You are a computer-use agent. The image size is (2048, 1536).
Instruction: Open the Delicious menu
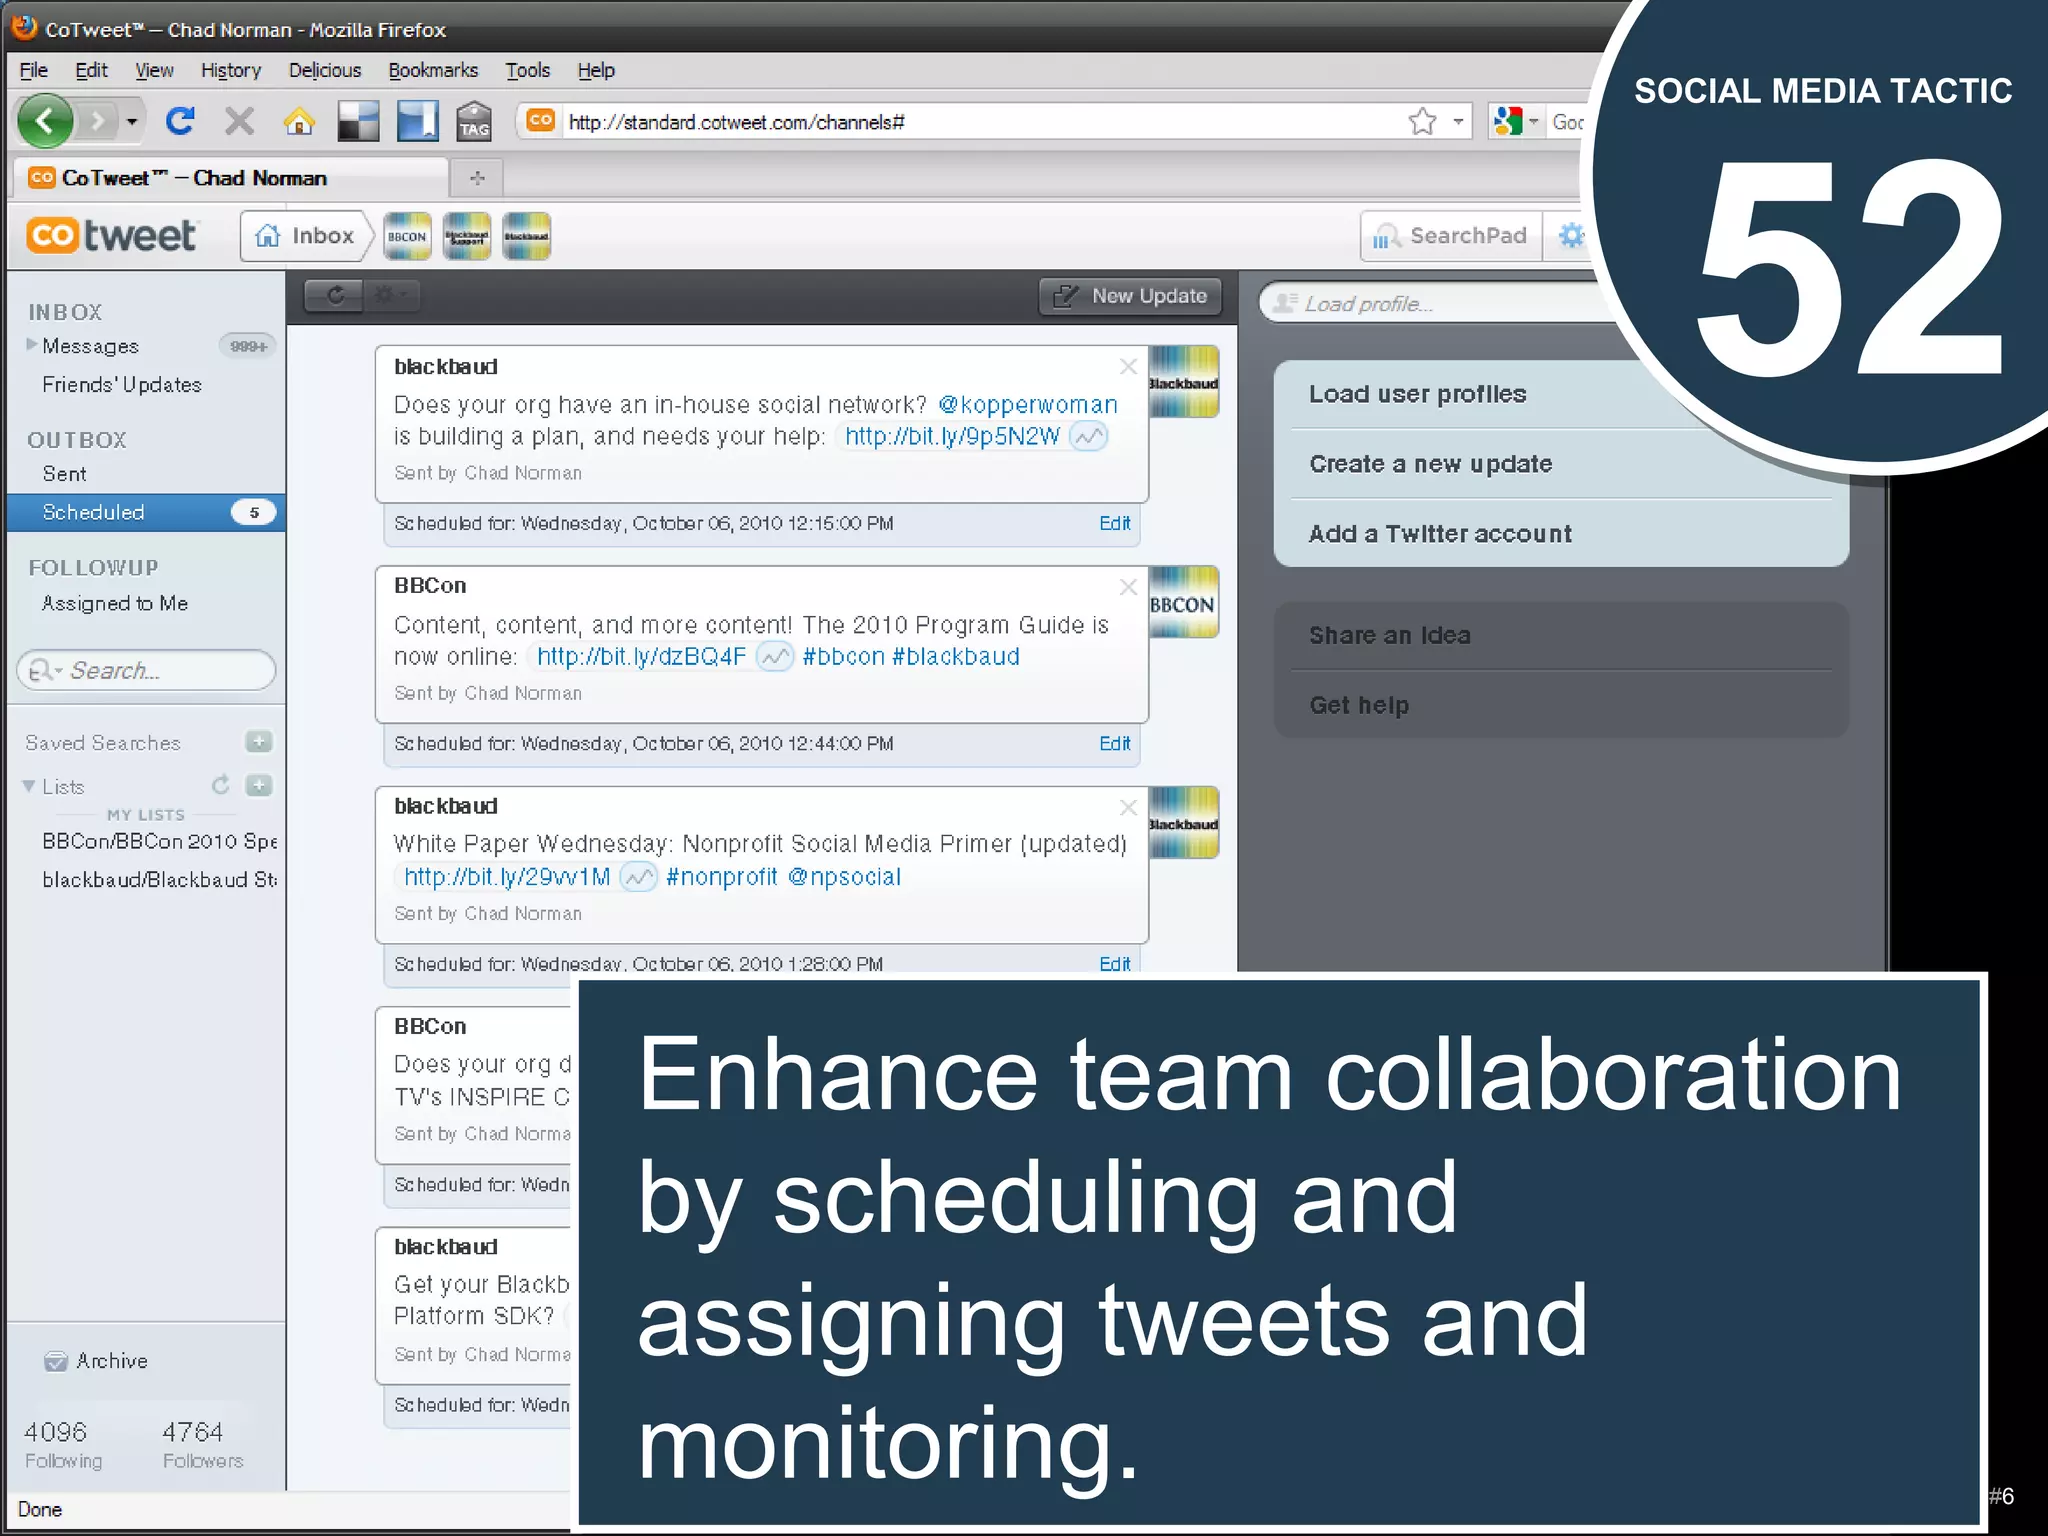pos(325,70)
